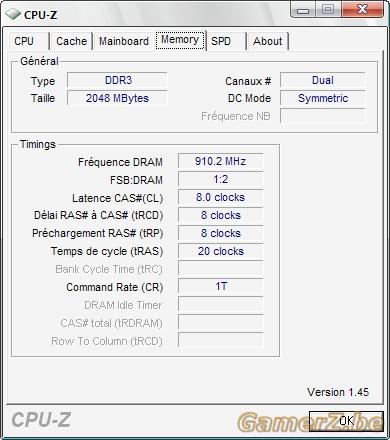Switch to the CPU tab

tap(25, 41)
